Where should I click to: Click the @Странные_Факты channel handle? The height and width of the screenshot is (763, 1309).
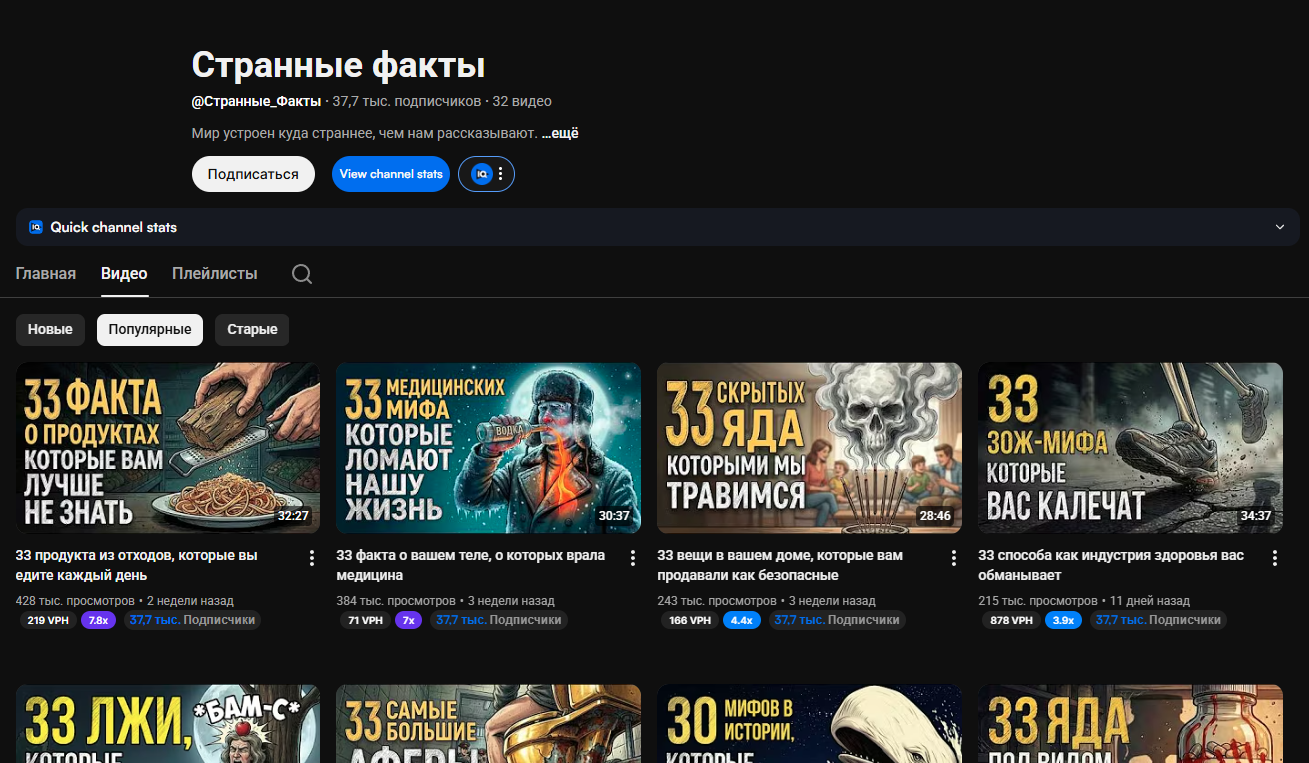pyautogui.click(x=257, y=101)
